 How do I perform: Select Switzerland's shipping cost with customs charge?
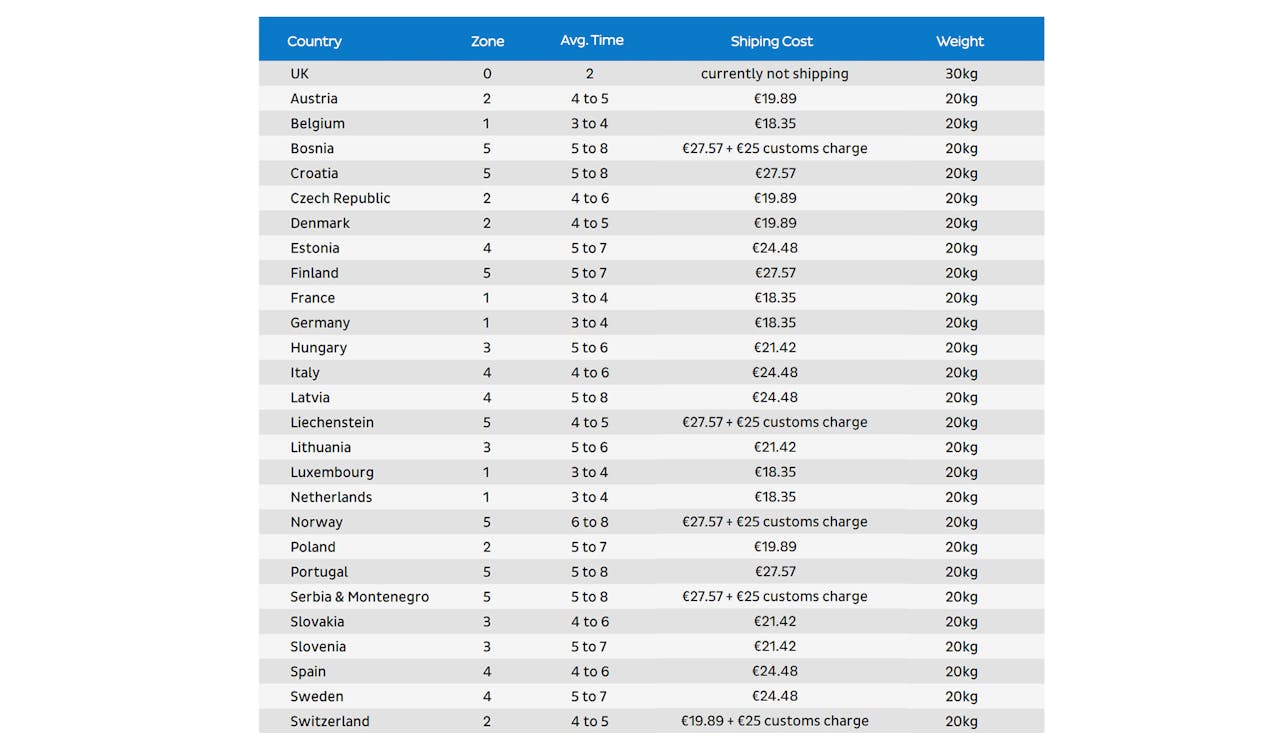pyautogui.click(x=774, y=721)
